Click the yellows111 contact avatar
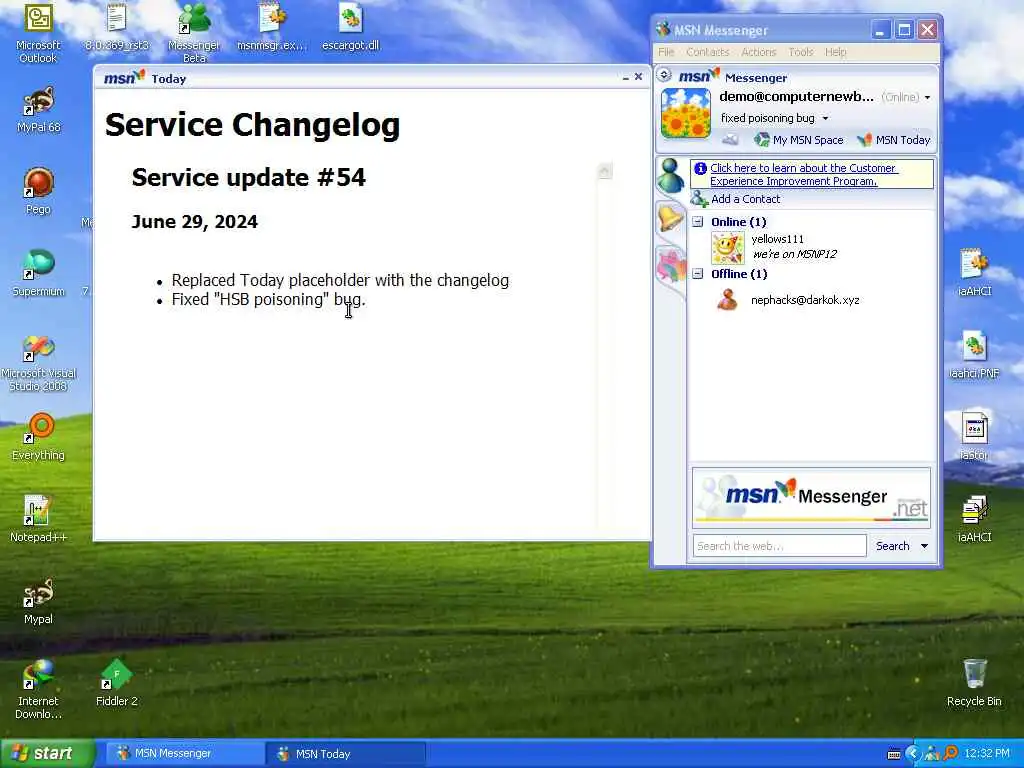The image size is (1024, 768). click(x=728, y=248)
